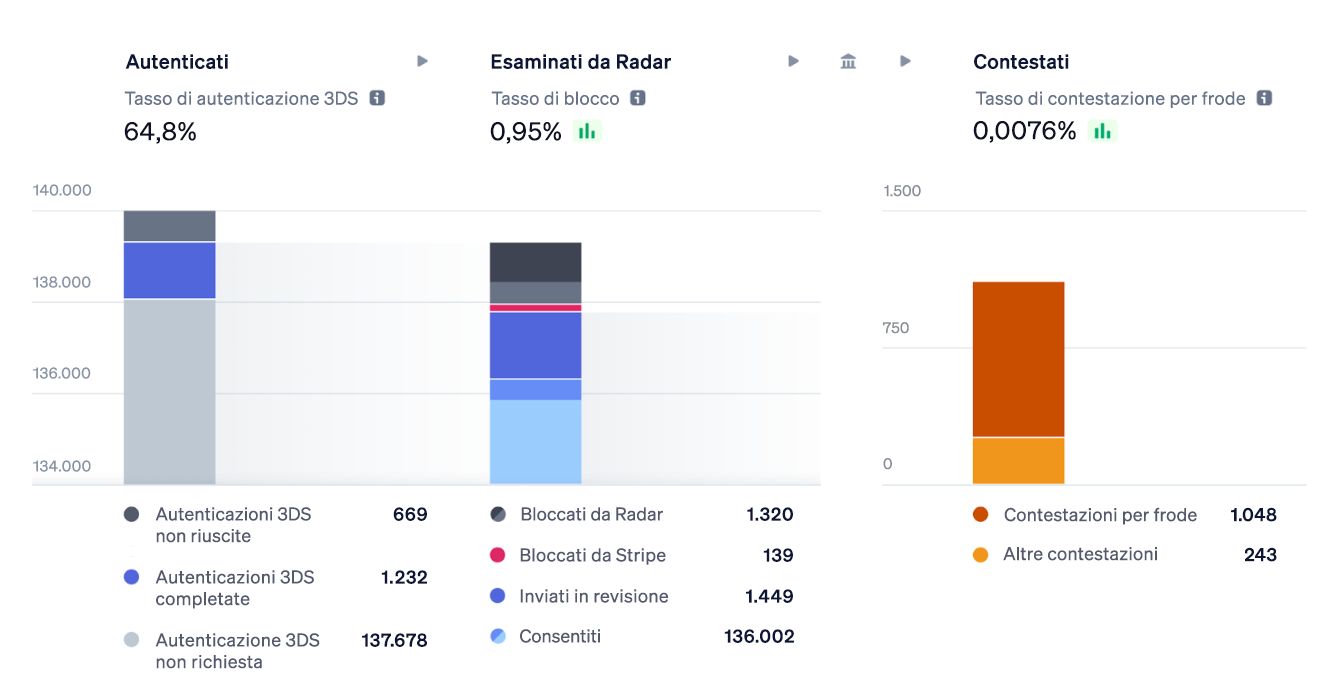
Task: Click the Contestati heading
Action: [x=1021, y=62]
